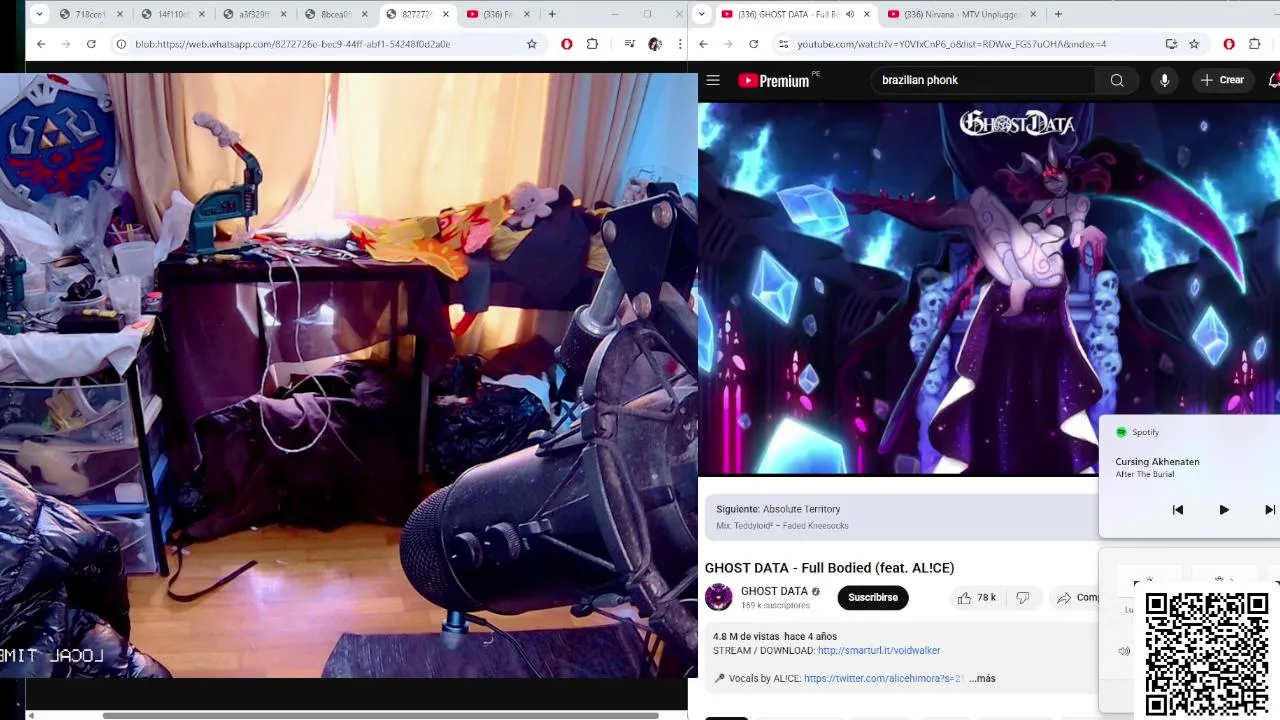Like the video (78 k thumbs up)
1280x720 pixels.
[976, 598]
